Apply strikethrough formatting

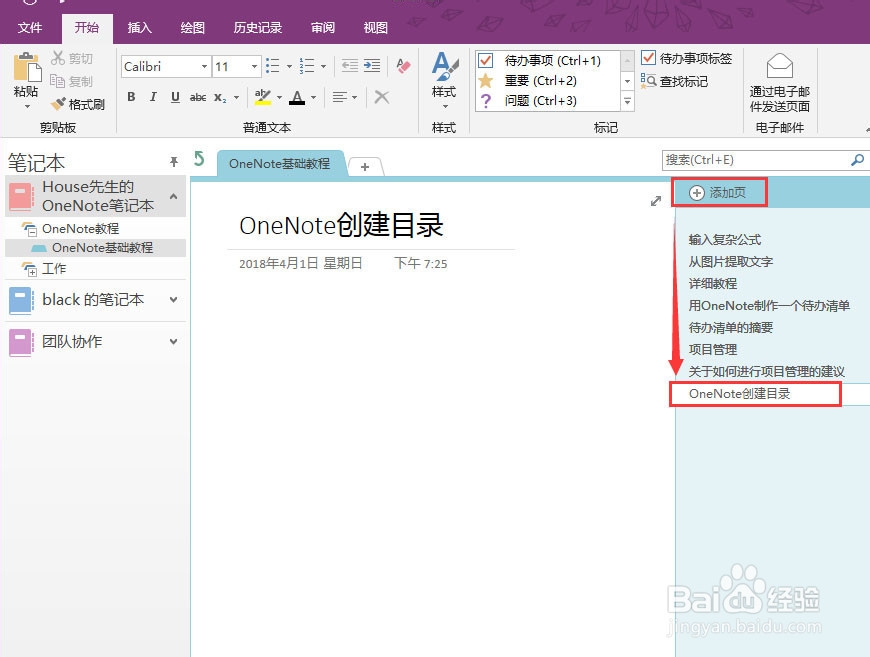tap(198, 98)
